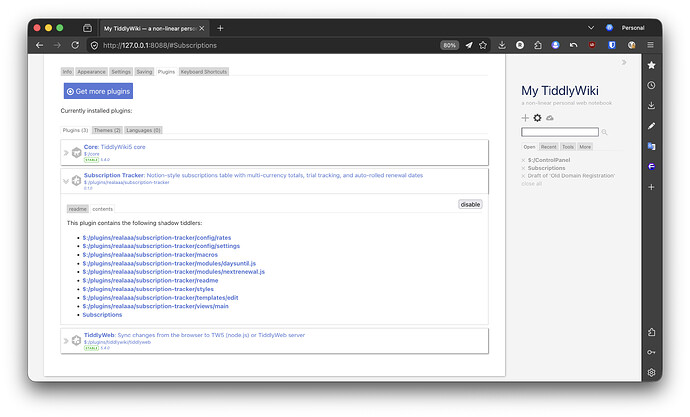Bookmark this page with the star icon
Screen dimensions: 690x417
tap(483, 45)
